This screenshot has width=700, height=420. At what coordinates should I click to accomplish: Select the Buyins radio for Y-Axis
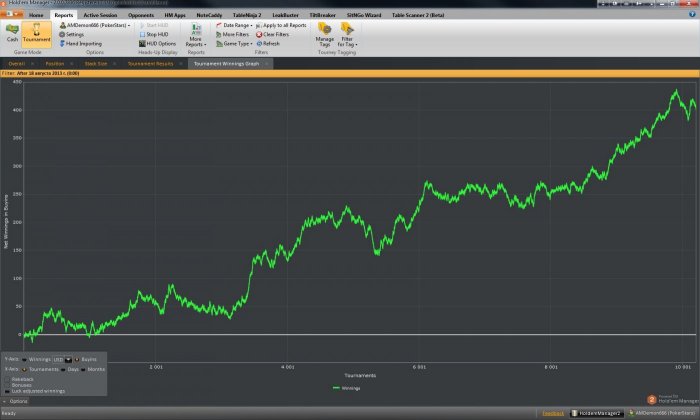(77, 359)
